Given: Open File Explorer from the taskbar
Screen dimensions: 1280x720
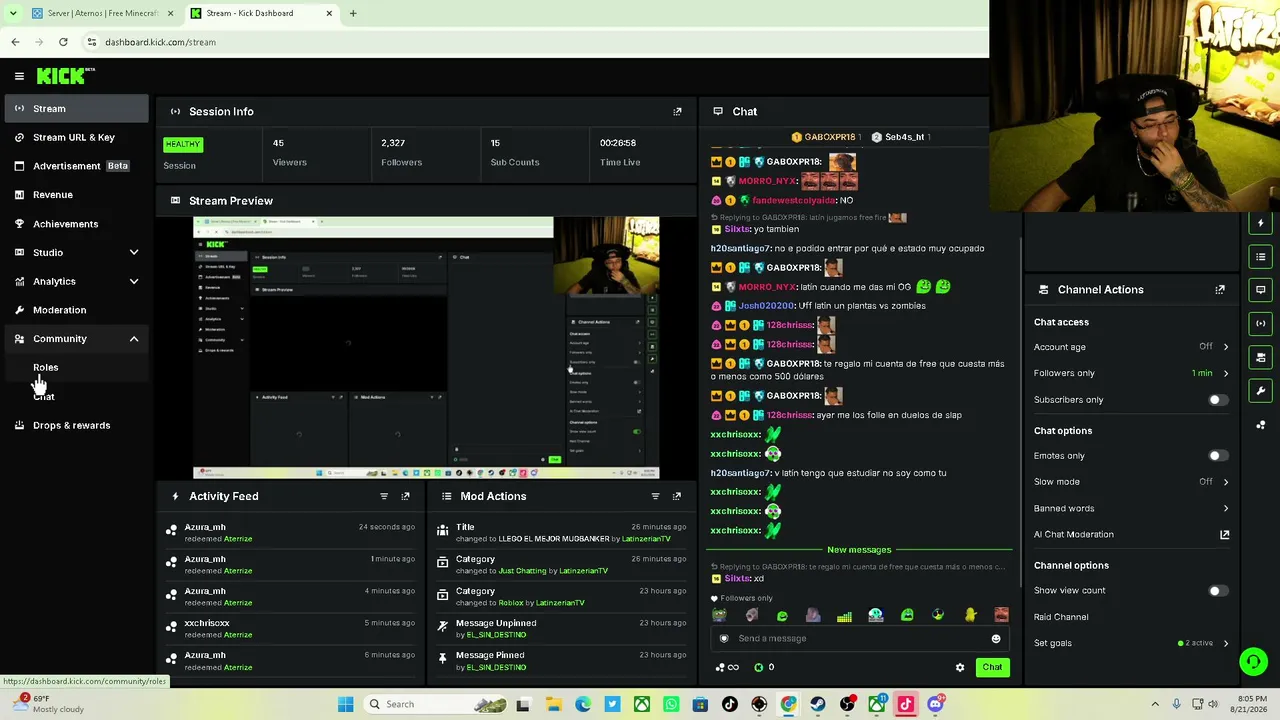Looking at the screenshot, I should pos(553,704).
